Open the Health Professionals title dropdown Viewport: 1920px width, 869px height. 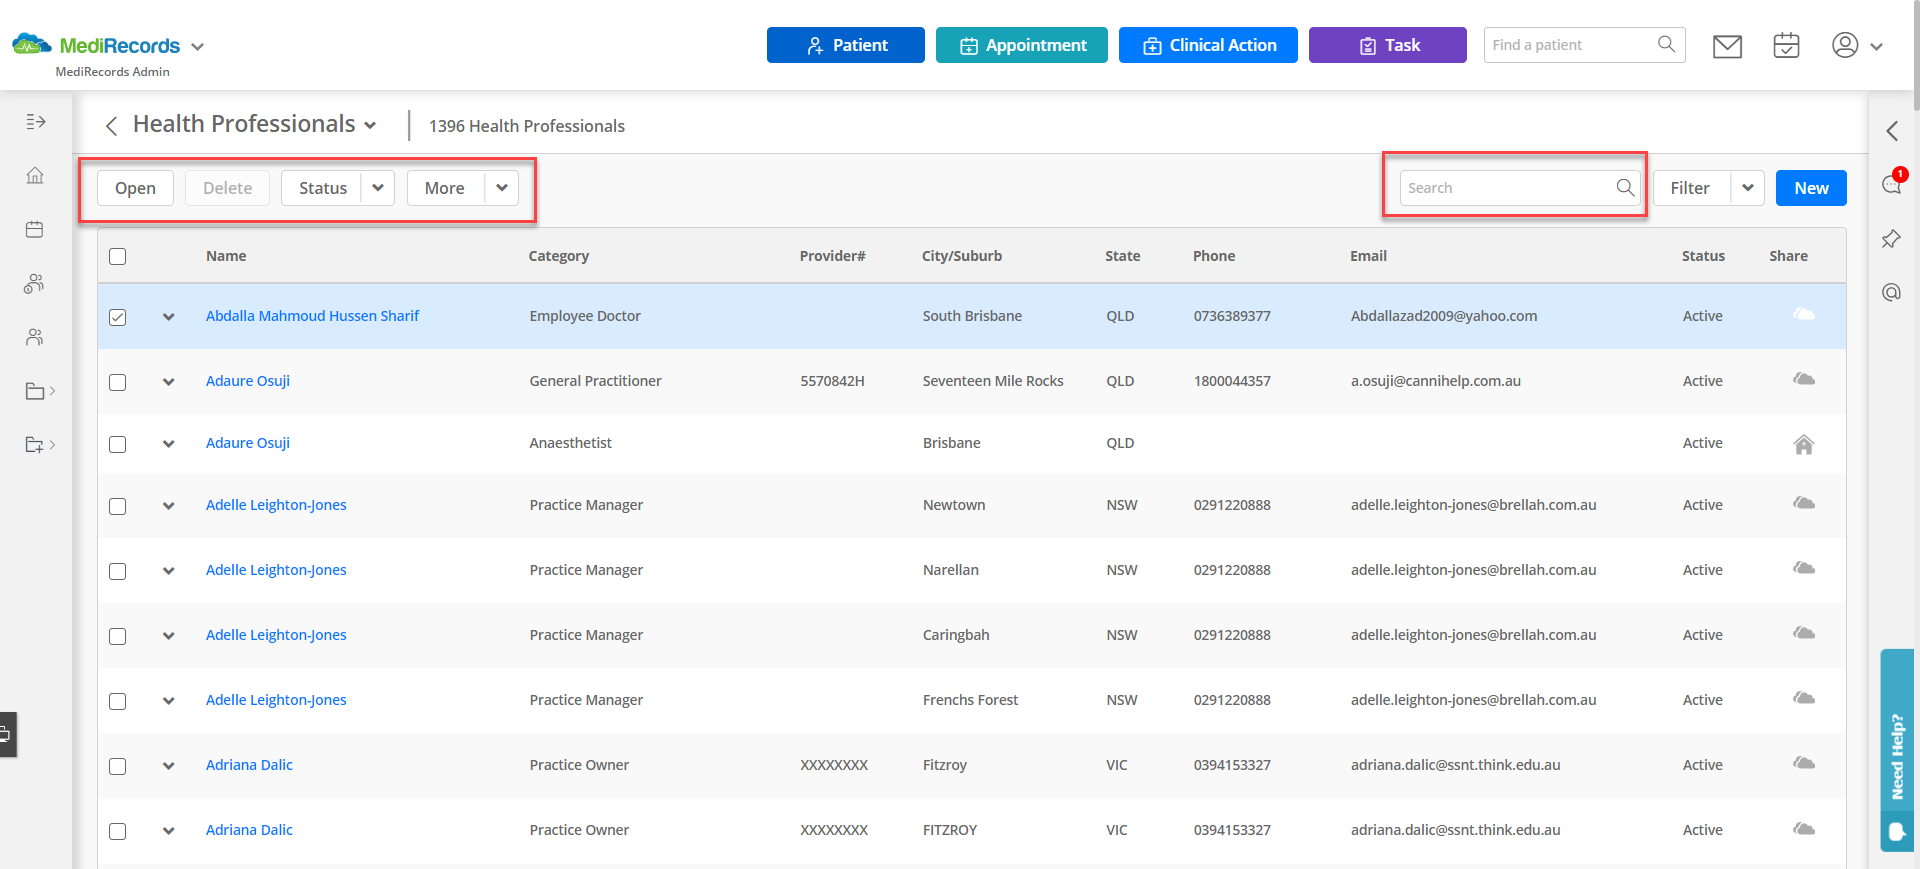370,125
